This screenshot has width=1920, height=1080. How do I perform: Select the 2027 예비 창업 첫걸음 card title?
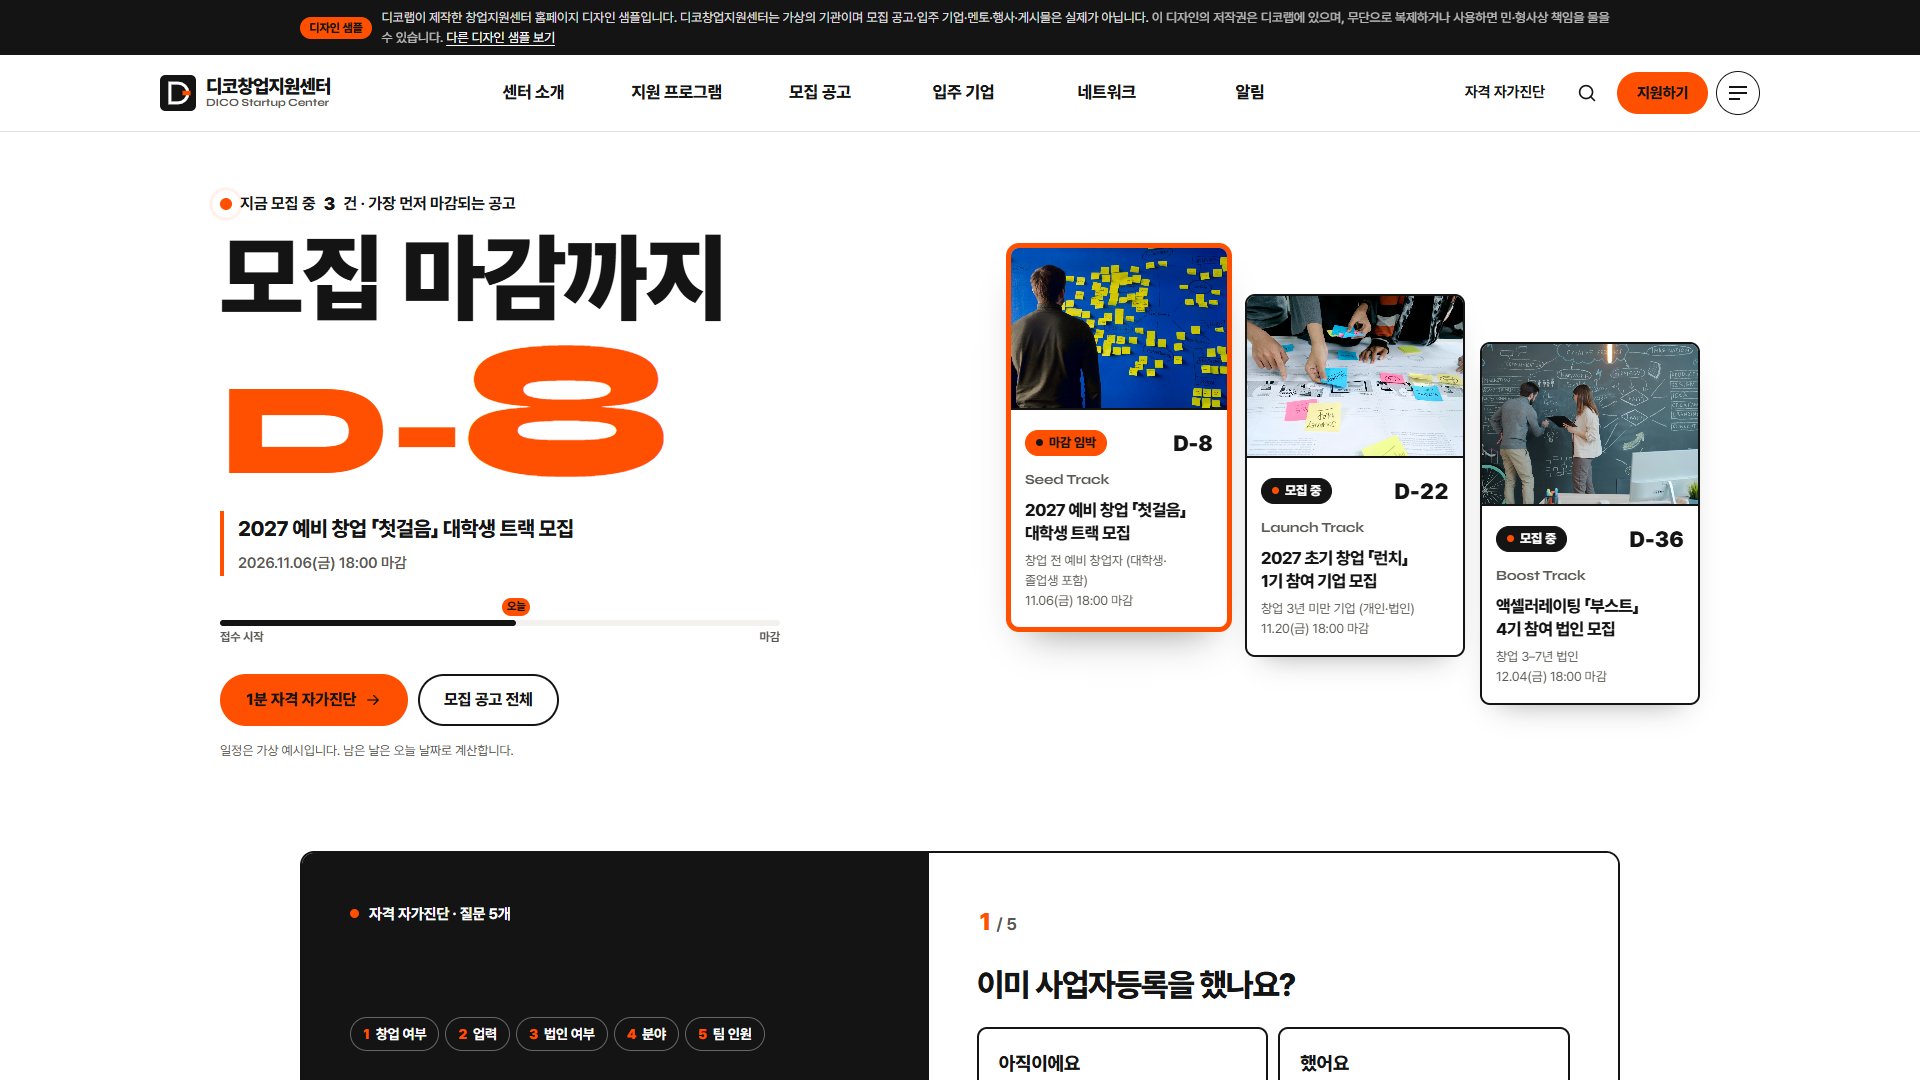pos(1105,521)
